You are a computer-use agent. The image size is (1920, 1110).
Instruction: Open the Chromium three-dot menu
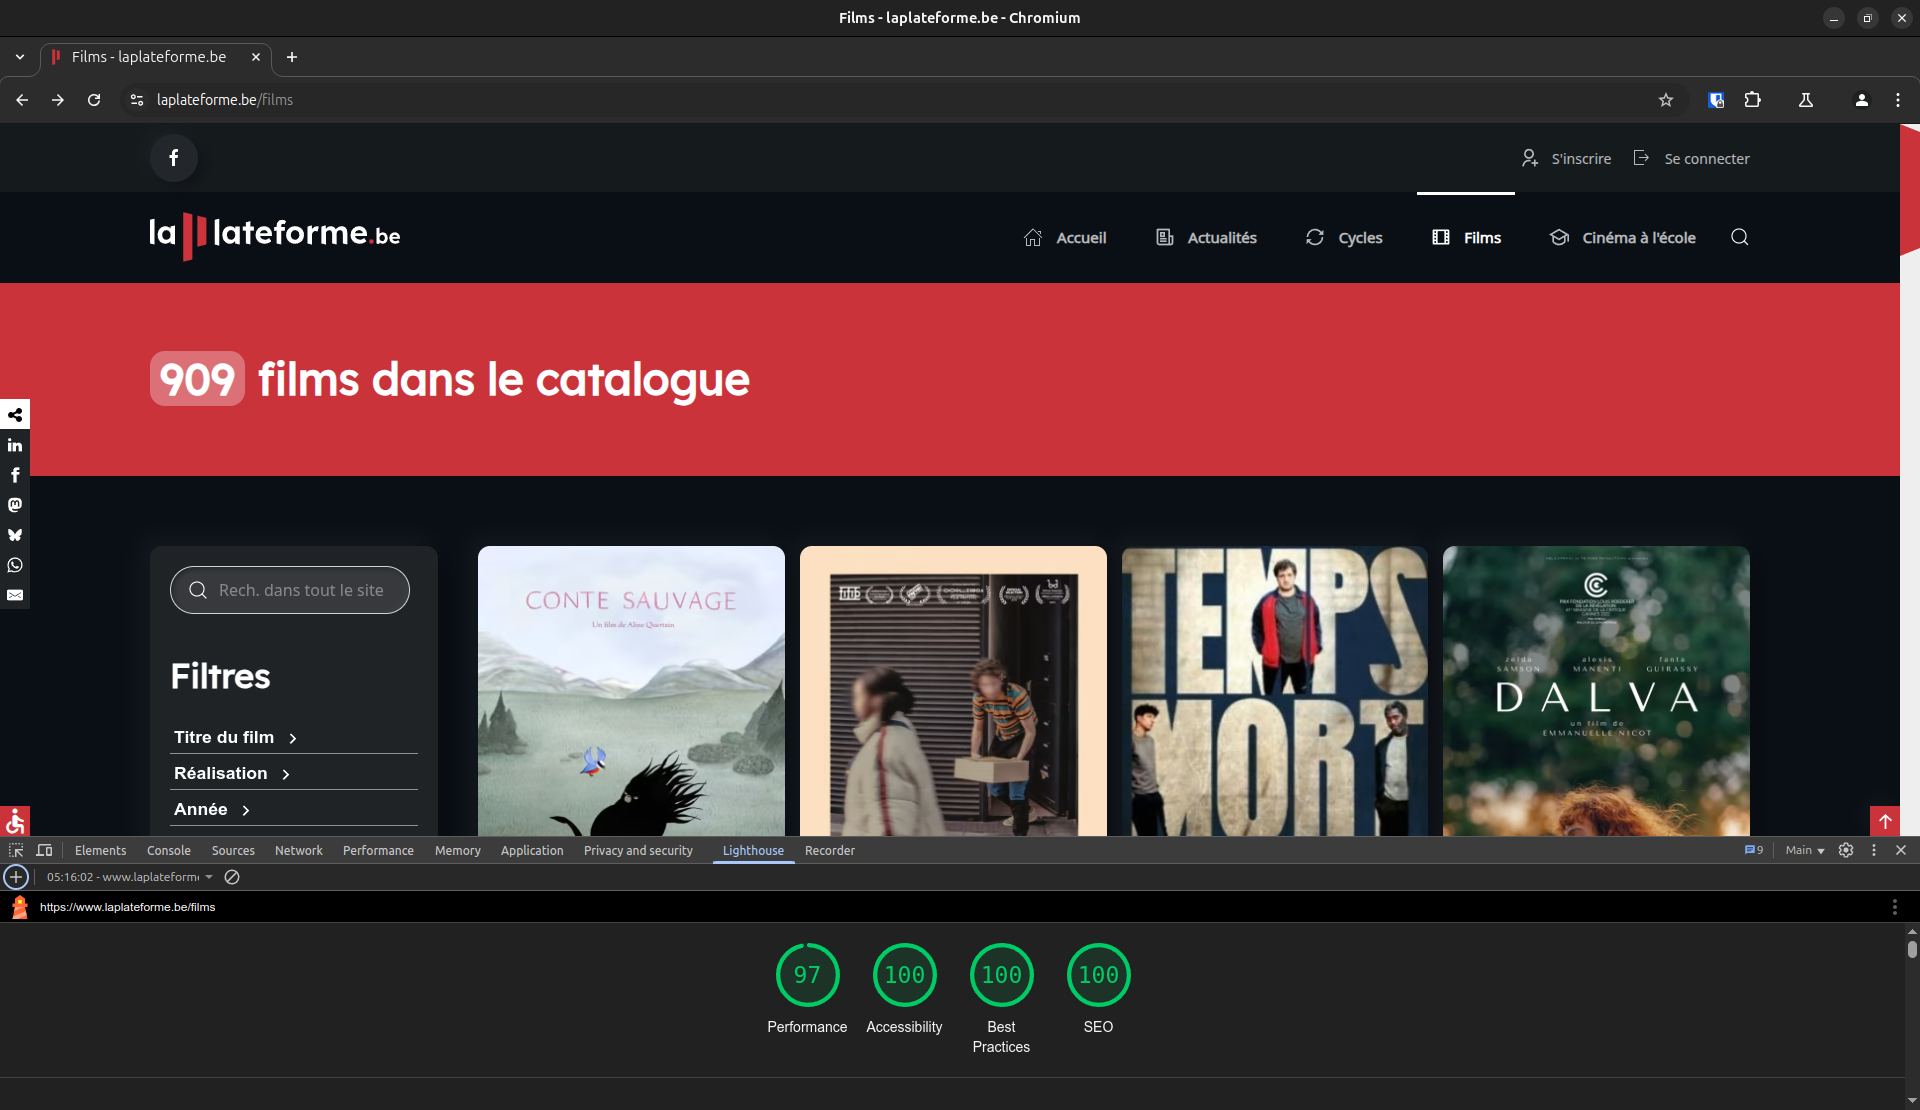pos(1898,100)
